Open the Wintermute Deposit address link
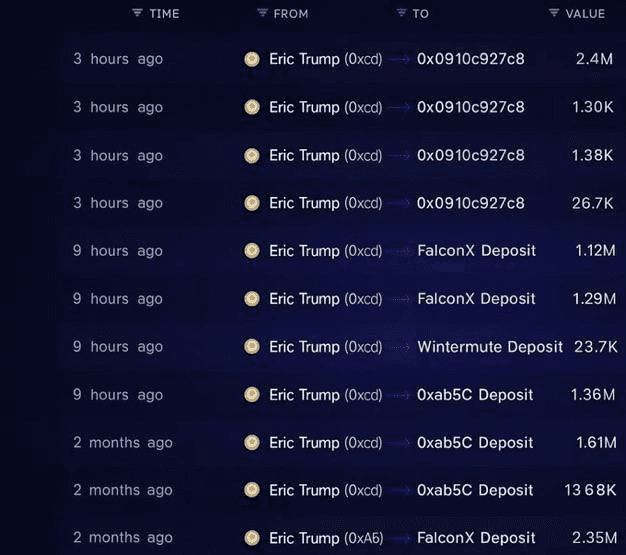 click(x=490, y=347)
